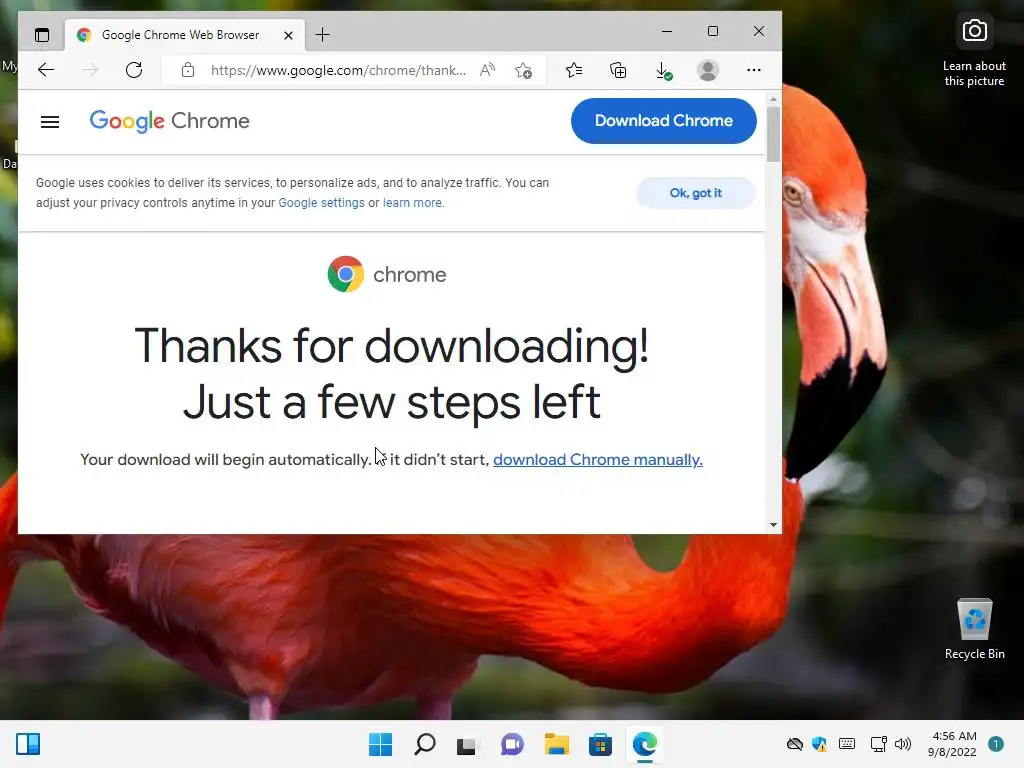This screenshot has width=1024, height=768.
Task: Open the touch keyboard tray icon
Action: (x=847, y=744)
